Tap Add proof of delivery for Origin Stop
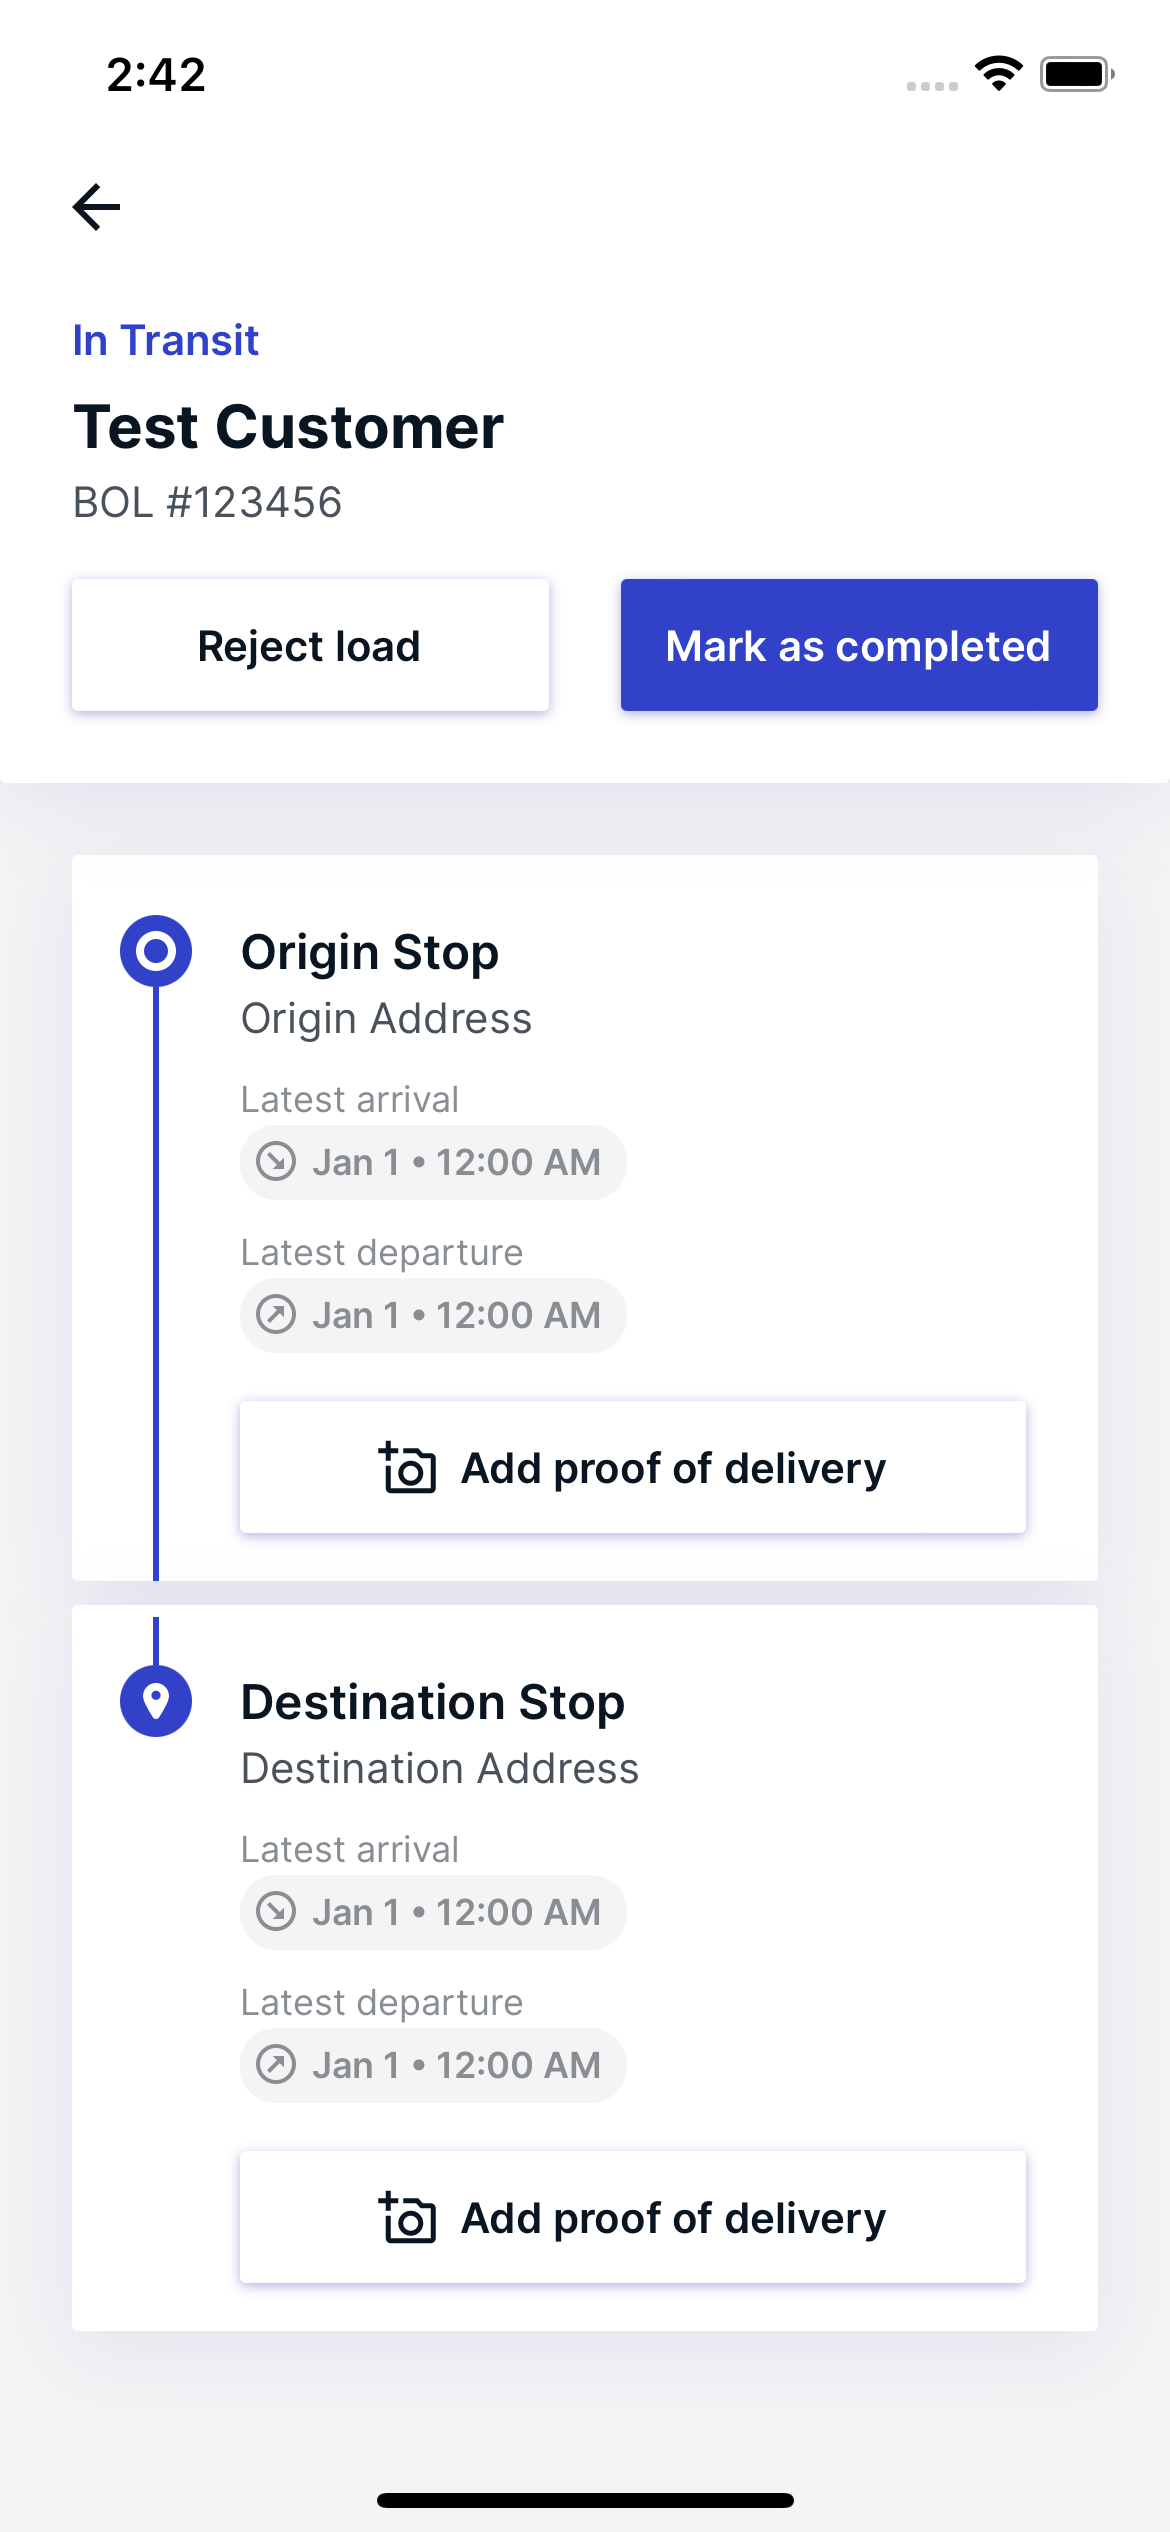The image size is (1170, 2532). tap(632, 1467)
